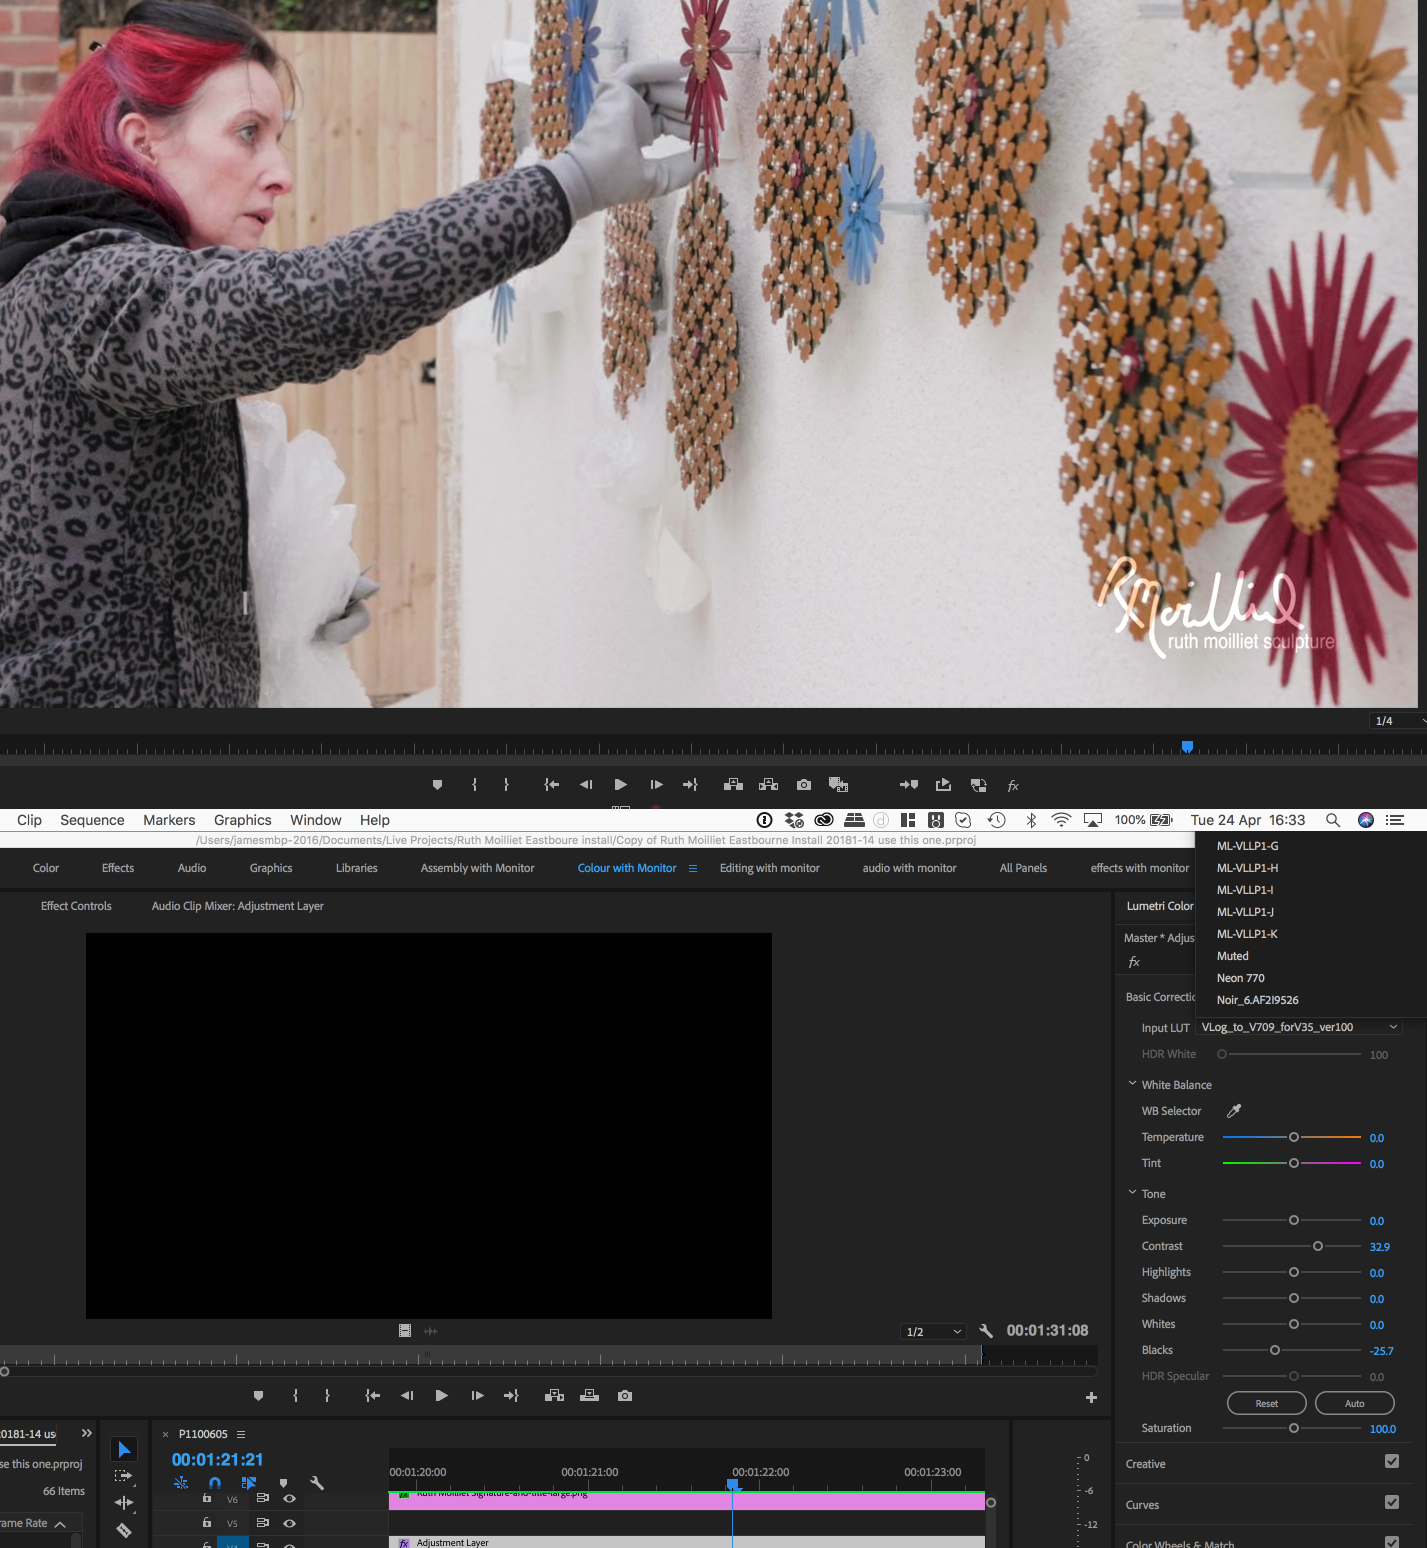Add marker in the upper Program monitor
This screenshot has height=1548, width=1427.
tap(437, 785)
